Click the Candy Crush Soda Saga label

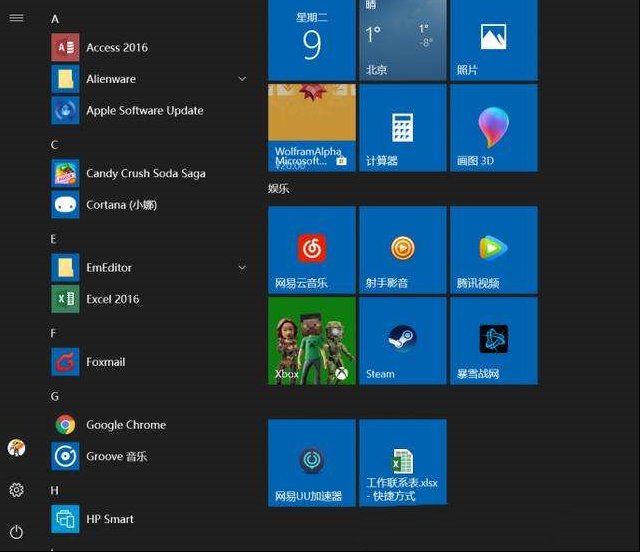pos(146,174)
